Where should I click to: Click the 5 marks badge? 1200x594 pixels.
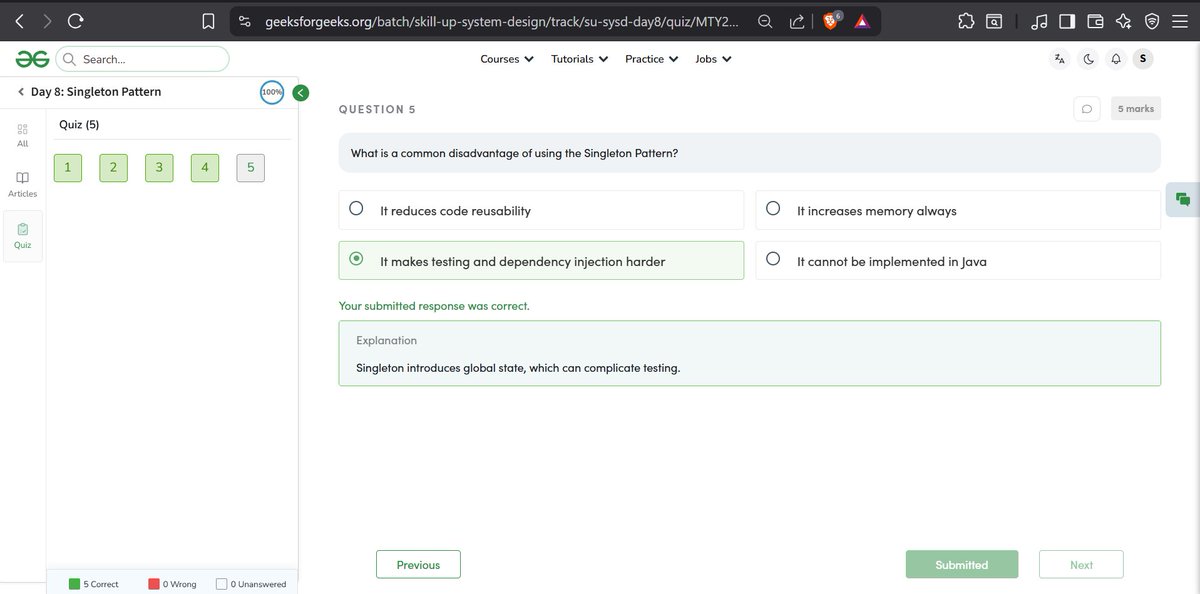1136,108
